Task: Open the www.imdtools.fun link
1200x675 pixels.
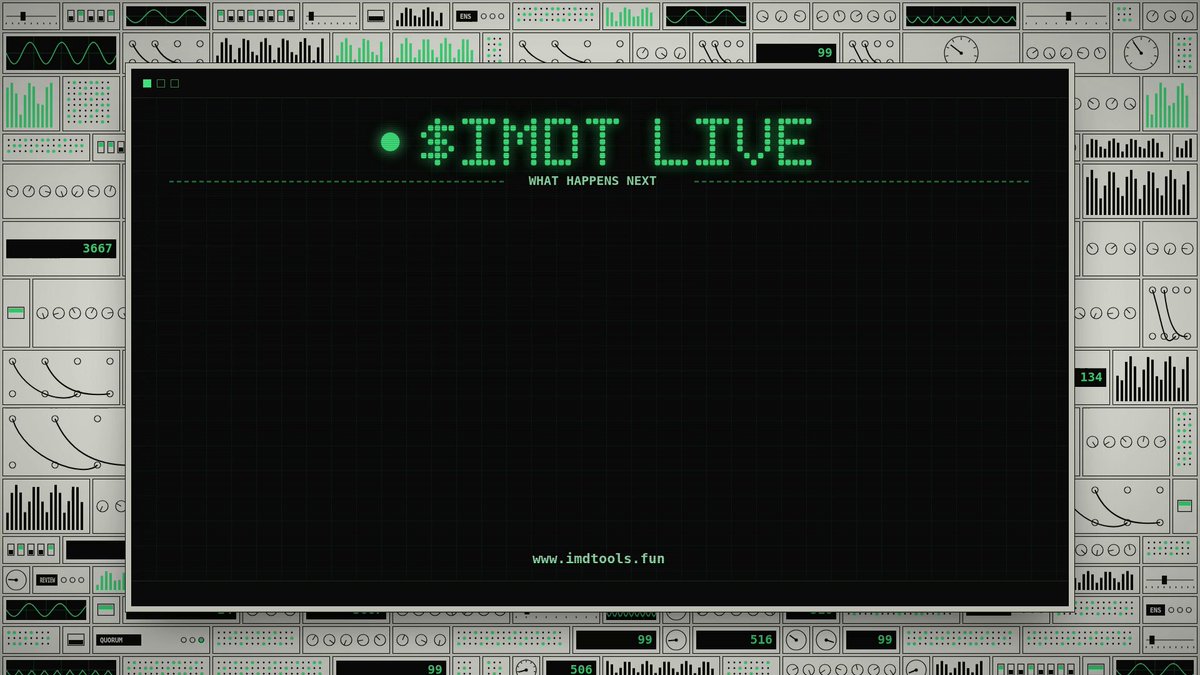Action: point(598,559)
